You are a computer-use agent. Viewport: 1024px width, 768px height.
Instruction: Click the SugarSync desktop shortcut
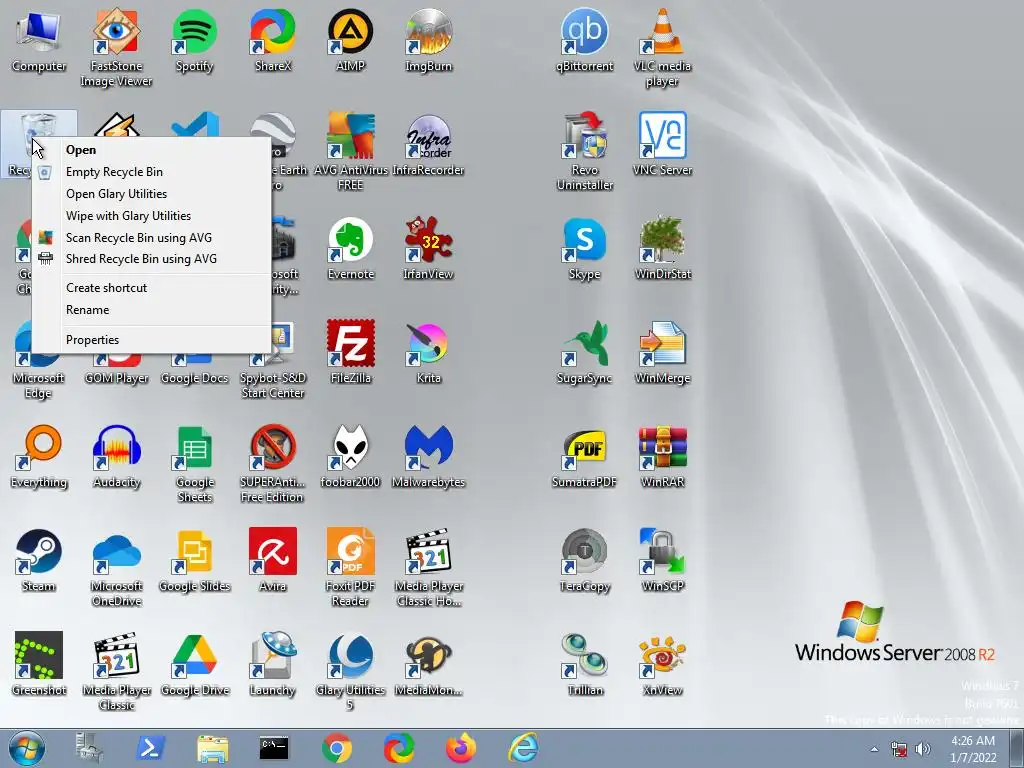coord(584,353)
